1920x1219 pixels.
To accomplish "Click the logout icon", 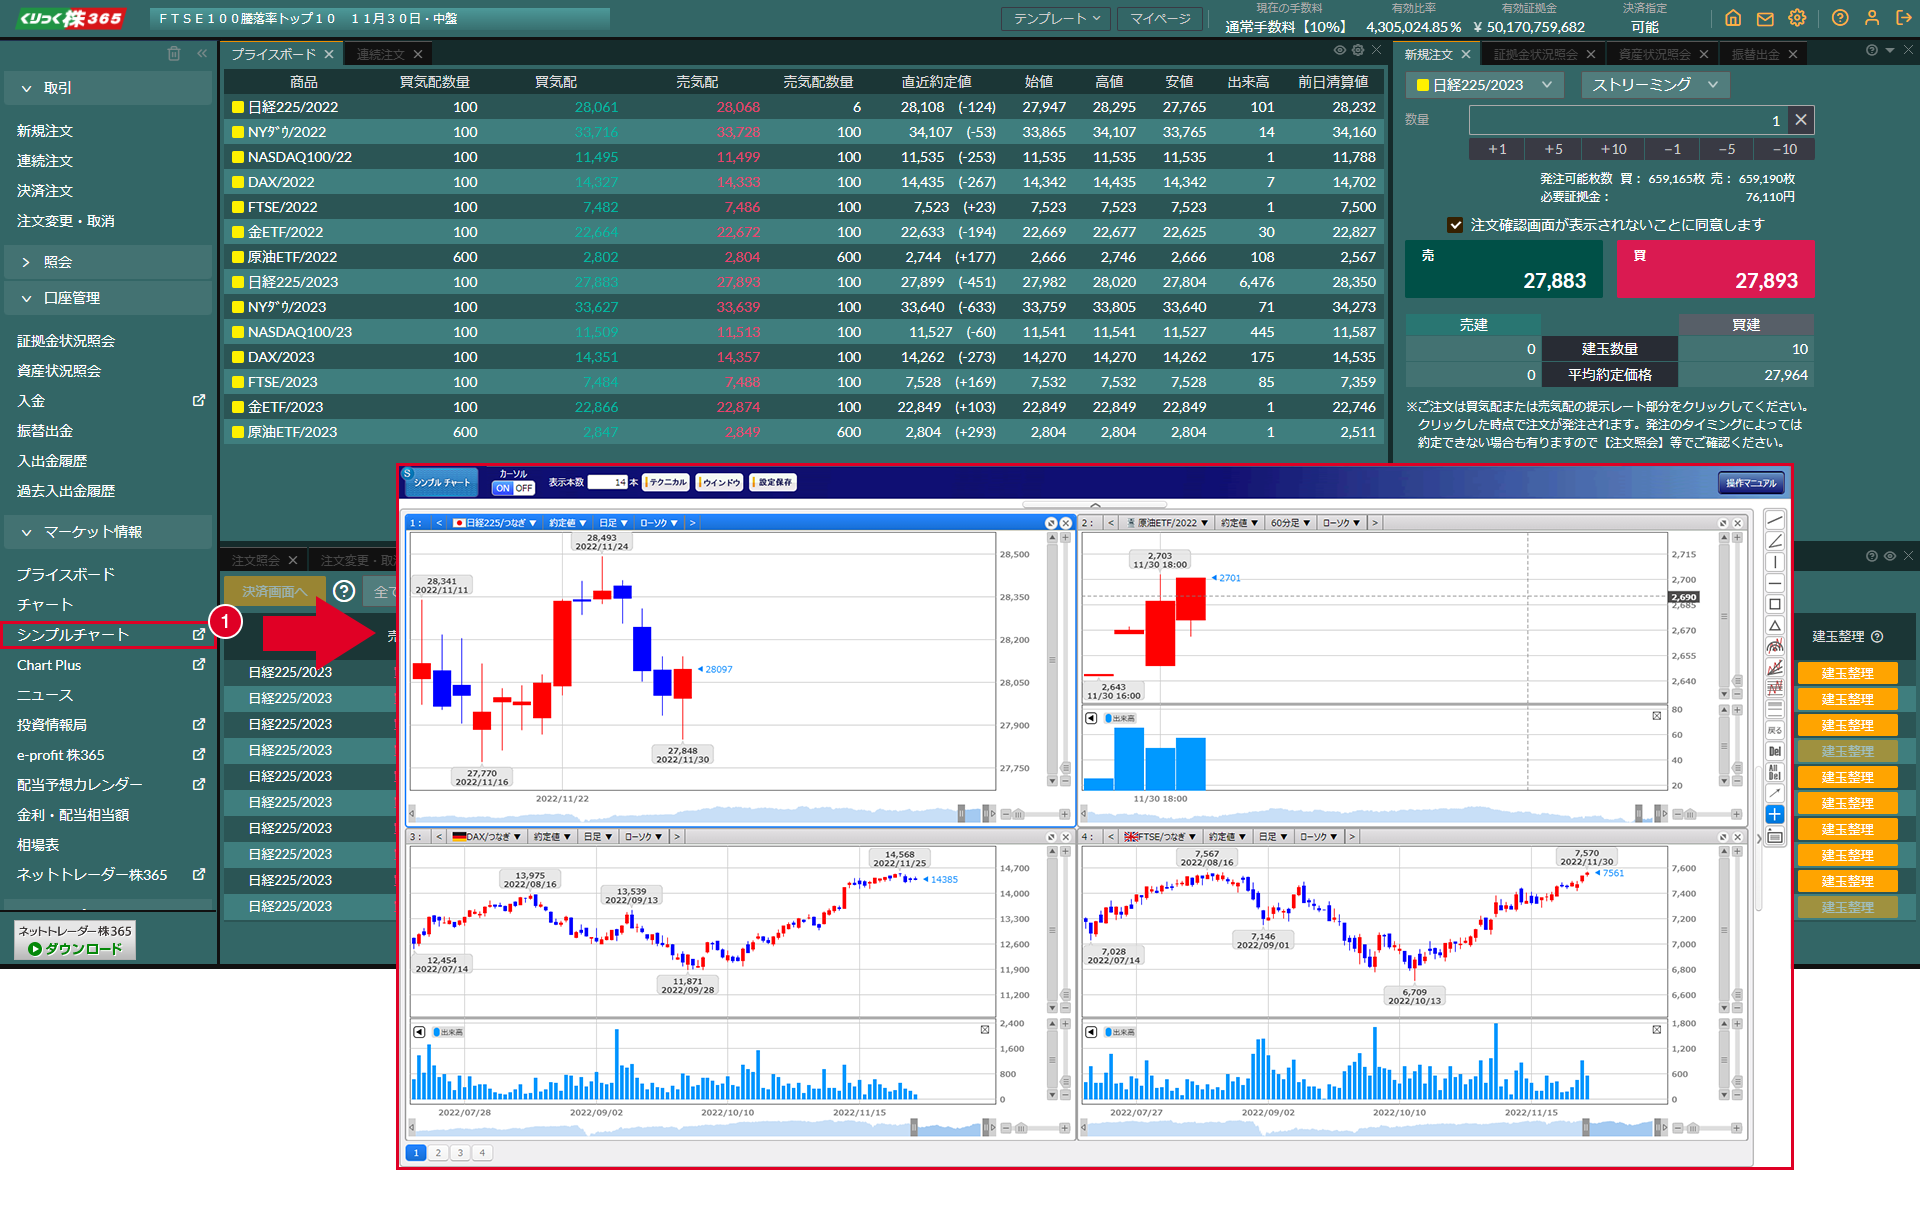I will tap(1904, 18).
